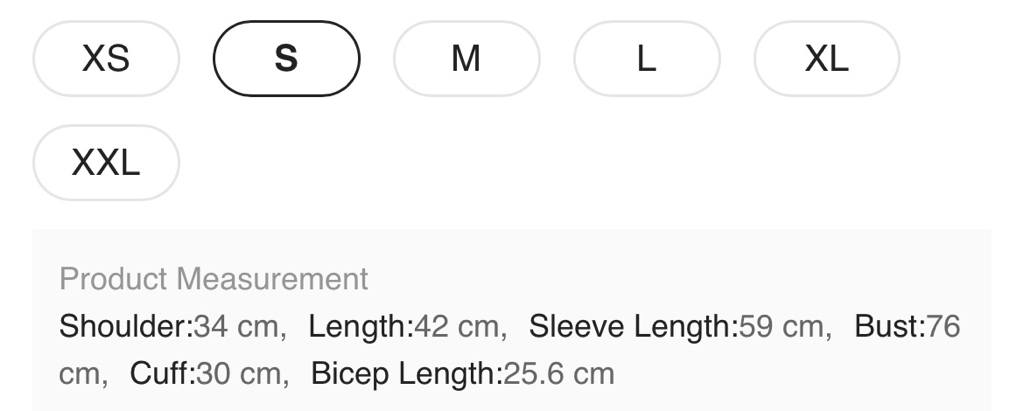The image size is (1024, 411).
Task: Click the Bicep Length label
Action: pos(404,374)
